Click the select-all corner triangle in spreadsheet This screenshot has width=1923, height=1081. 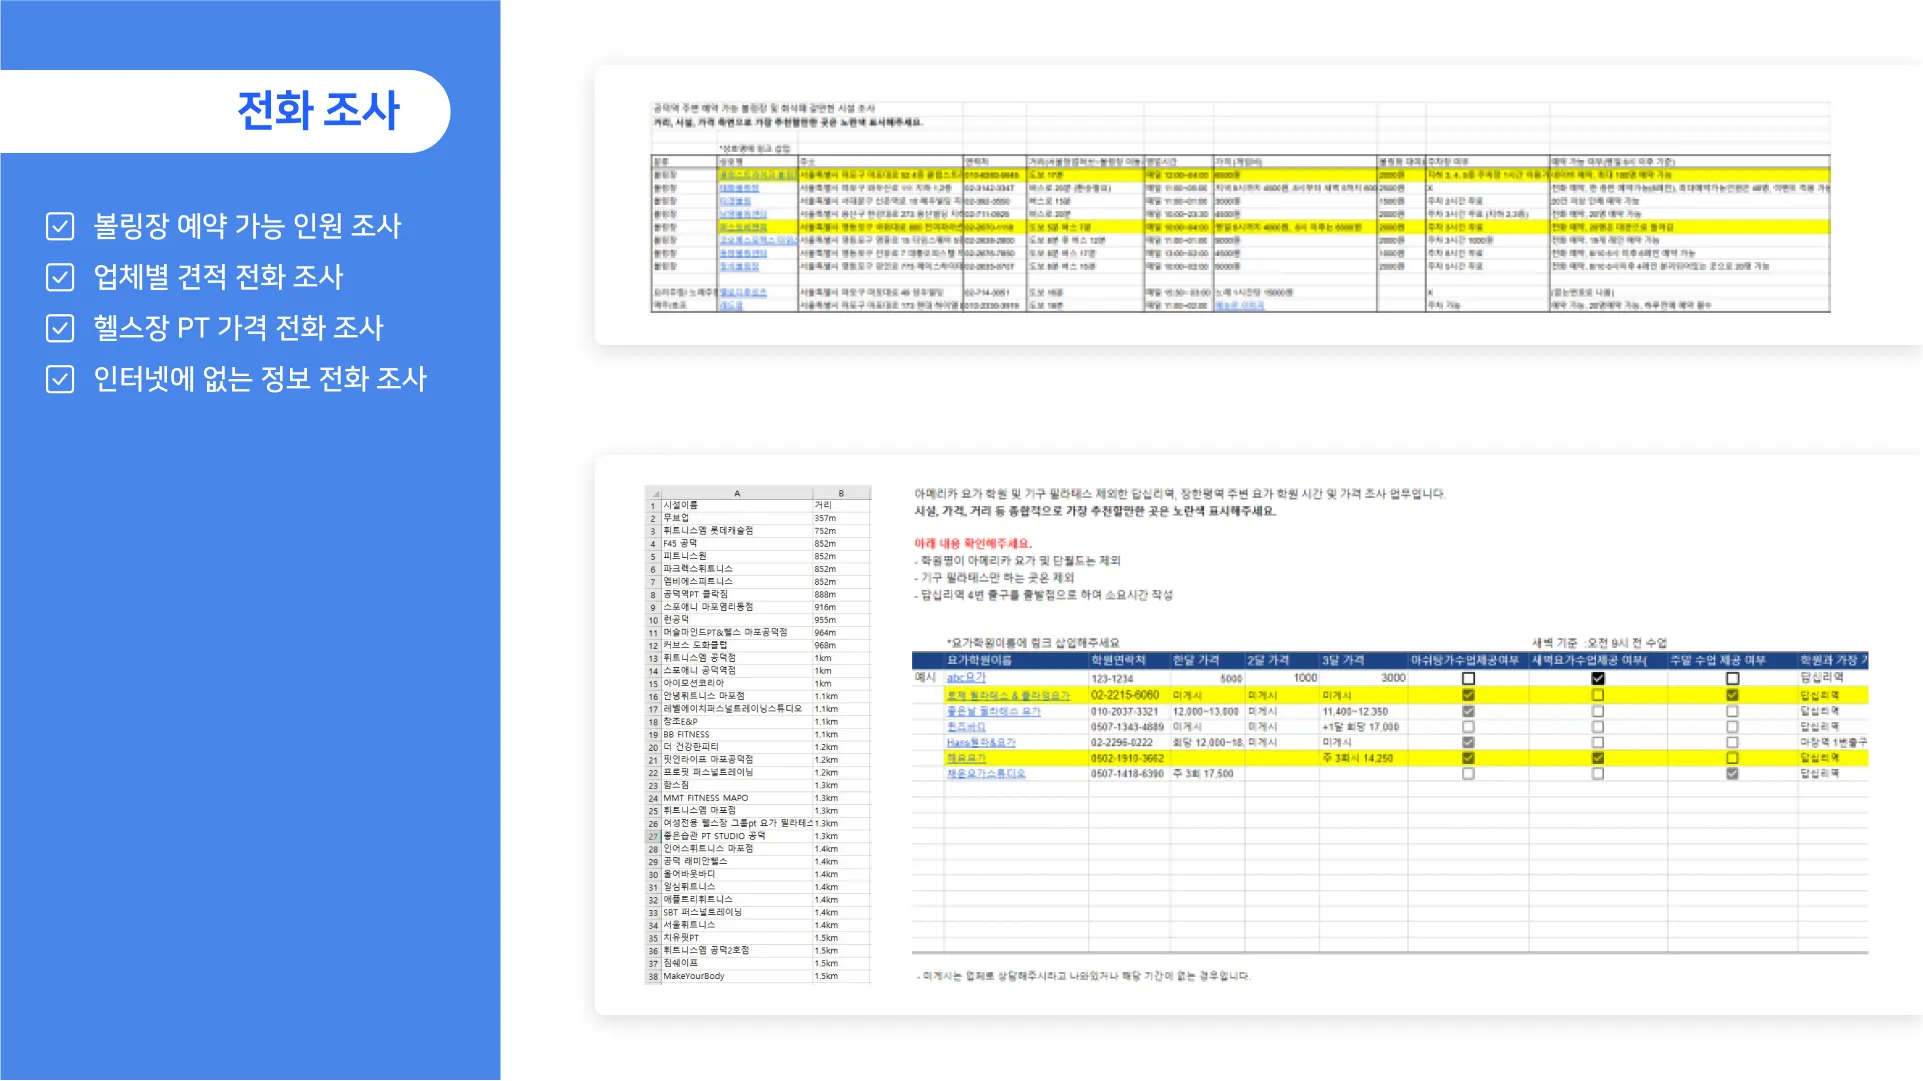click(654, 493)
